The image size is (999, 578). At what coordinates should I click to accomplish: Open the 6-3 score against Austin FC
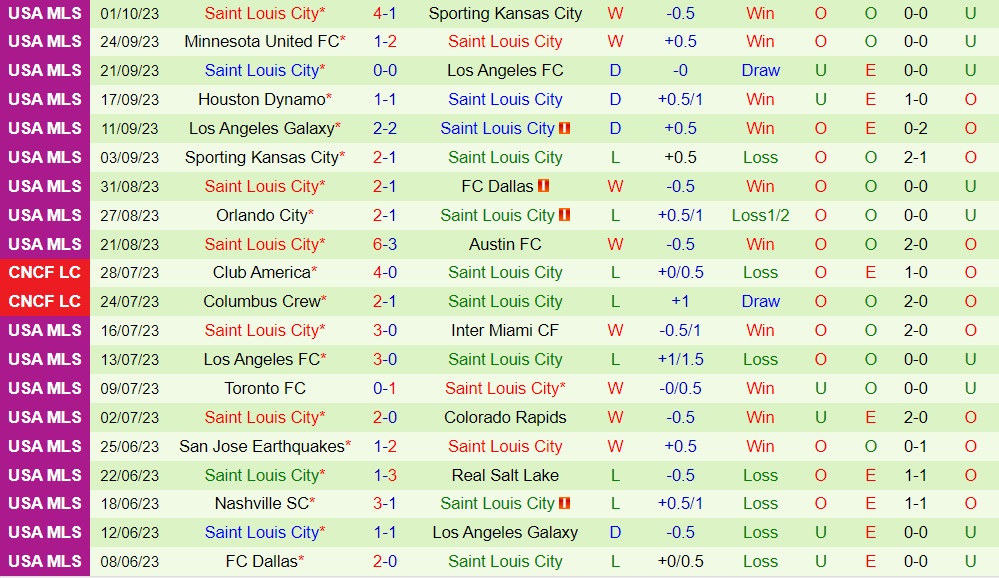coord(385,244)
